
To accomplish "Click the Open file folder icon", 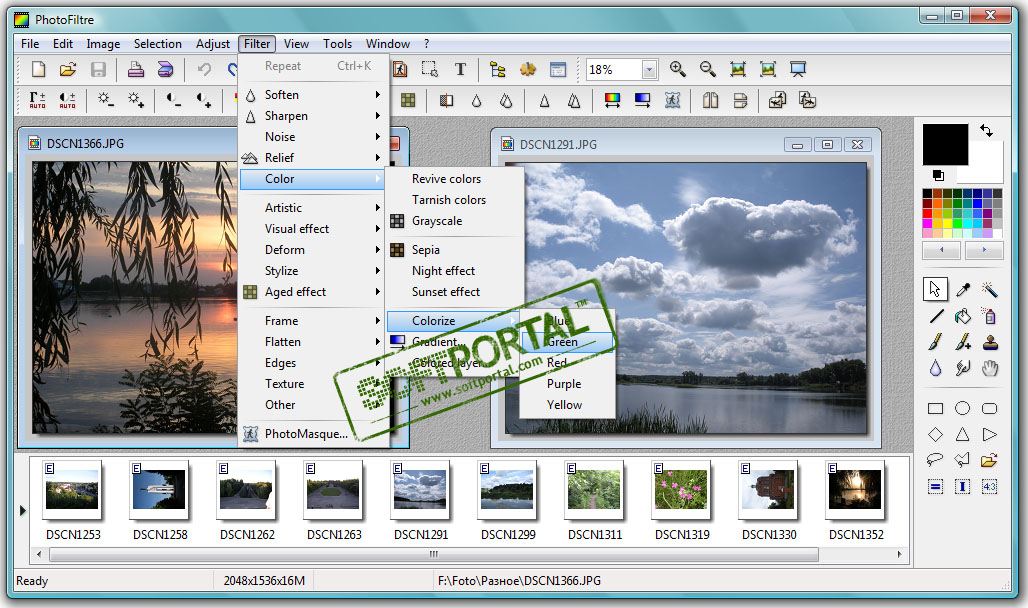I will pyautogui.click(x=68, y=70).
